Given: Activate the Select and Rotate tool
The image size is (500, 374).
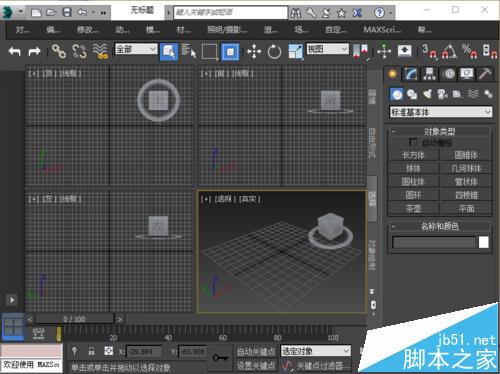Looking at the screenshot, I should click(274, 52).
